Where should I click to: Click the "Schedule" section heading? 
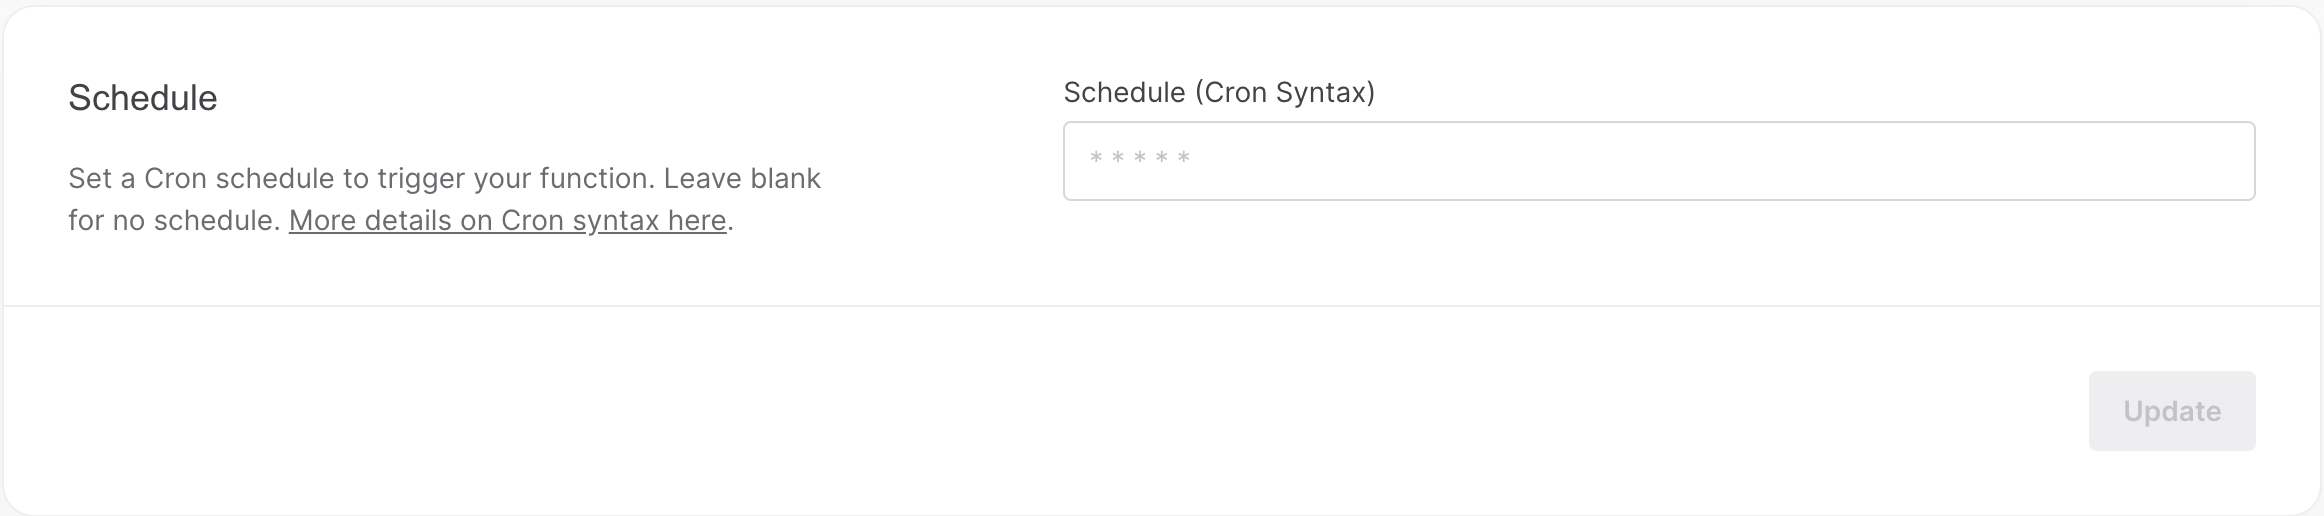pyautogui.click(x=143, y=98)
